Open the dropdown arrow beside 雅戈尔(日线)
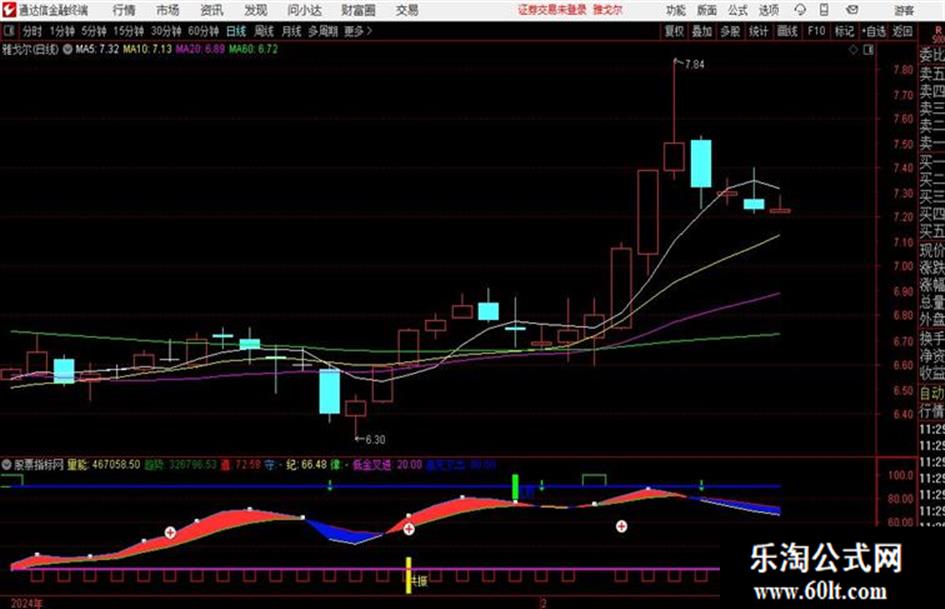The height and width of the screenshot is (609, 945). pyautogui.click(x=68, y=49)
